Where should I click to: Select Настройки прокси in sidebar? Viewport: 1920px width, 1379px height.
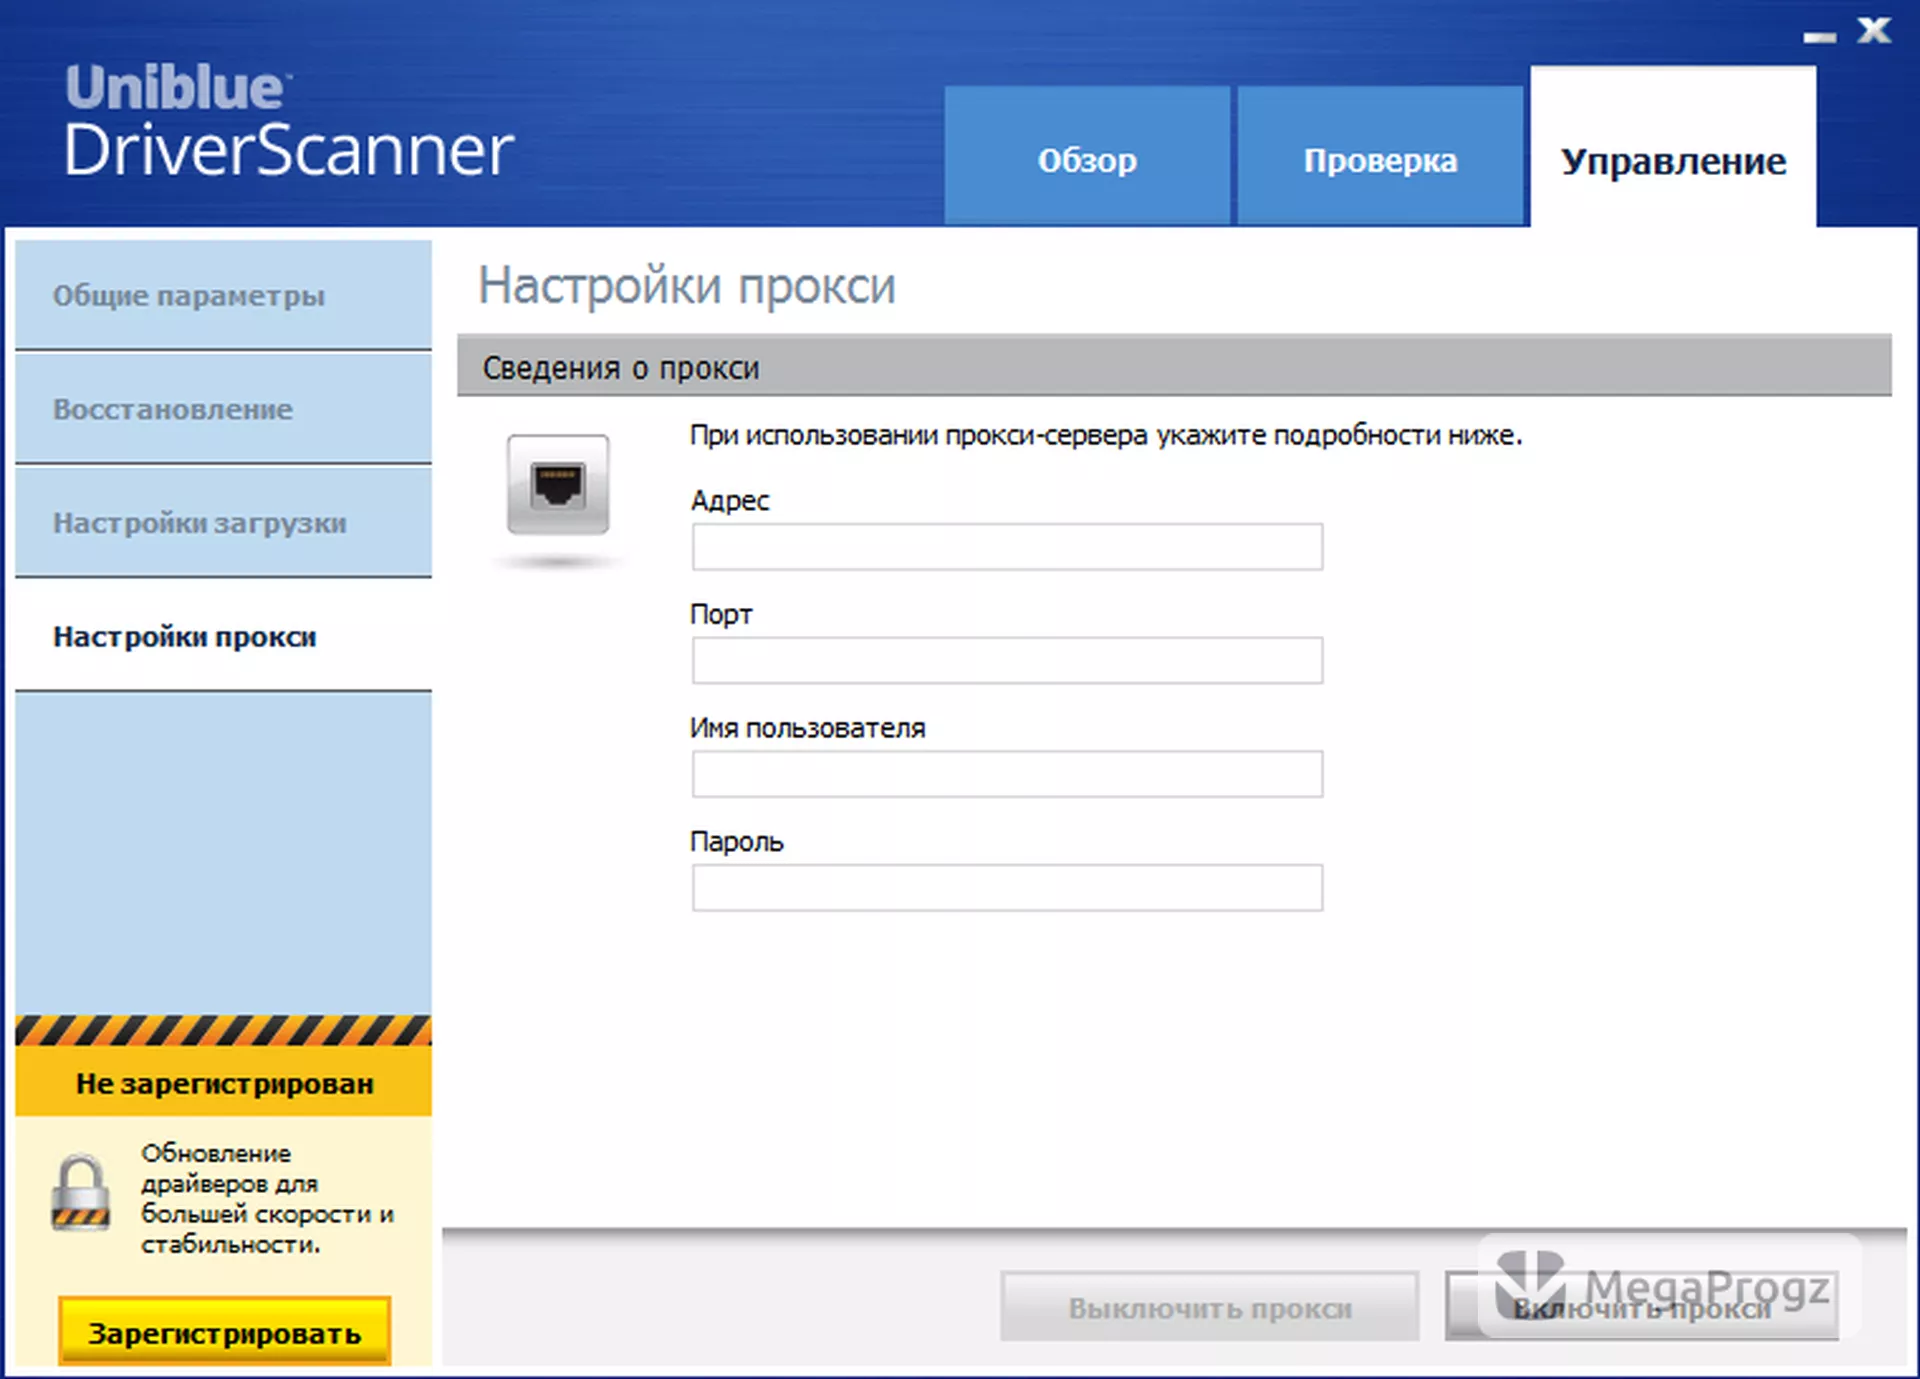click(x=223, y=637)
